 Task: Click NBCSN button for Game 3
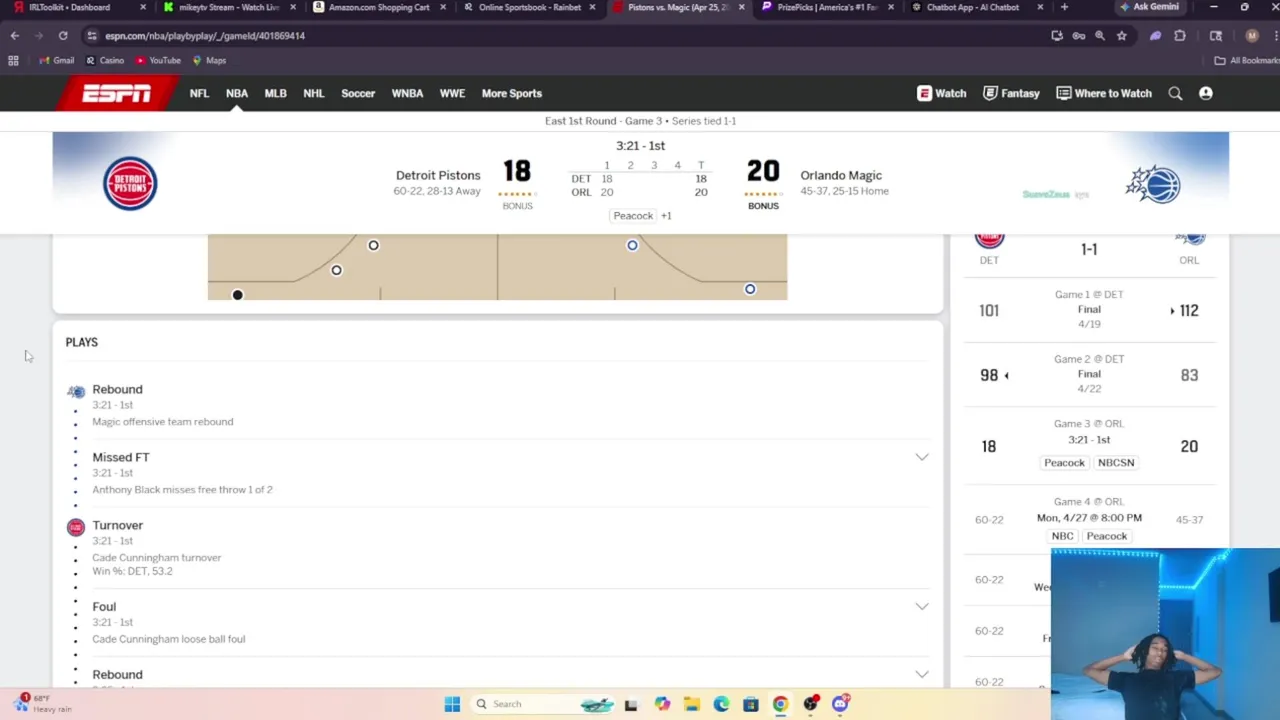tap(1116, 463)
